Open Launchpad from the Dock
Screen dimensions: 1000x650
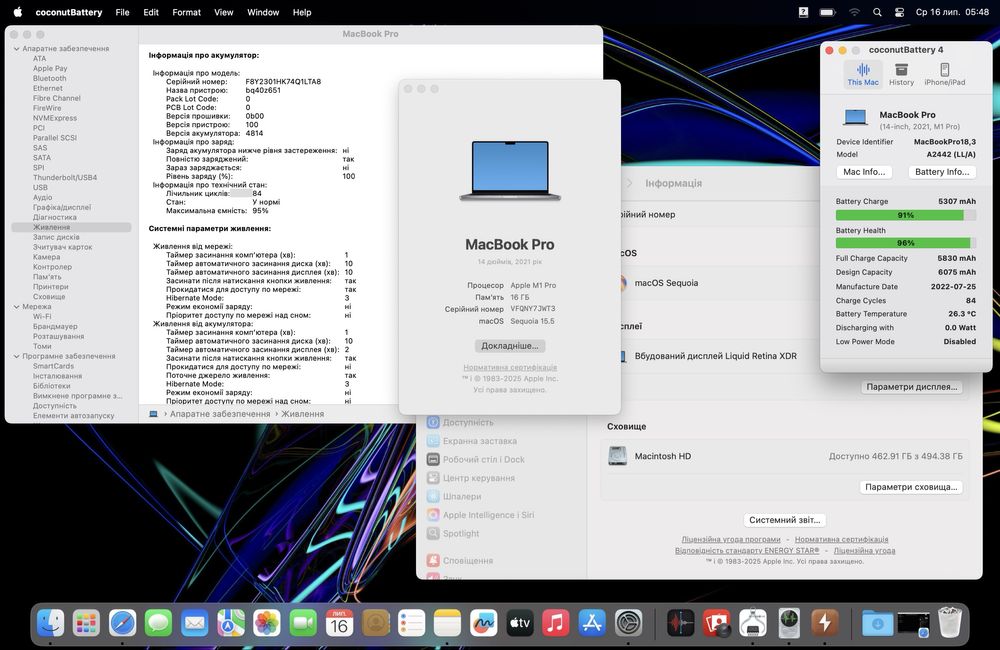(86, 623)
